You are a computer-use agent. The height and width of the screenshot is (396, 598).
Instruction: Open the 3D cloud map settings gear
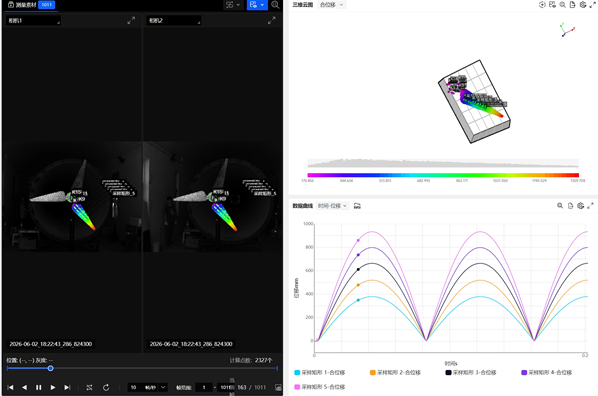(x=583, y=5)
